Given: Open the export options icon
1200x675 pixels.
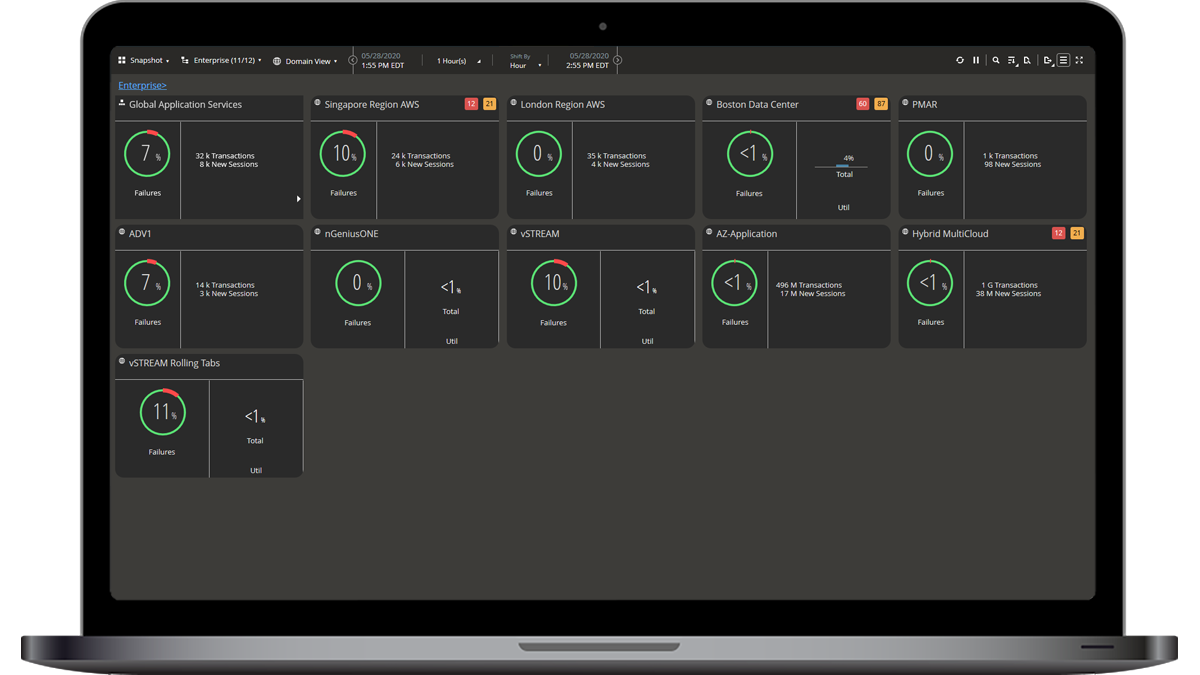Looking at the screenshot, I should (1048, 61).
